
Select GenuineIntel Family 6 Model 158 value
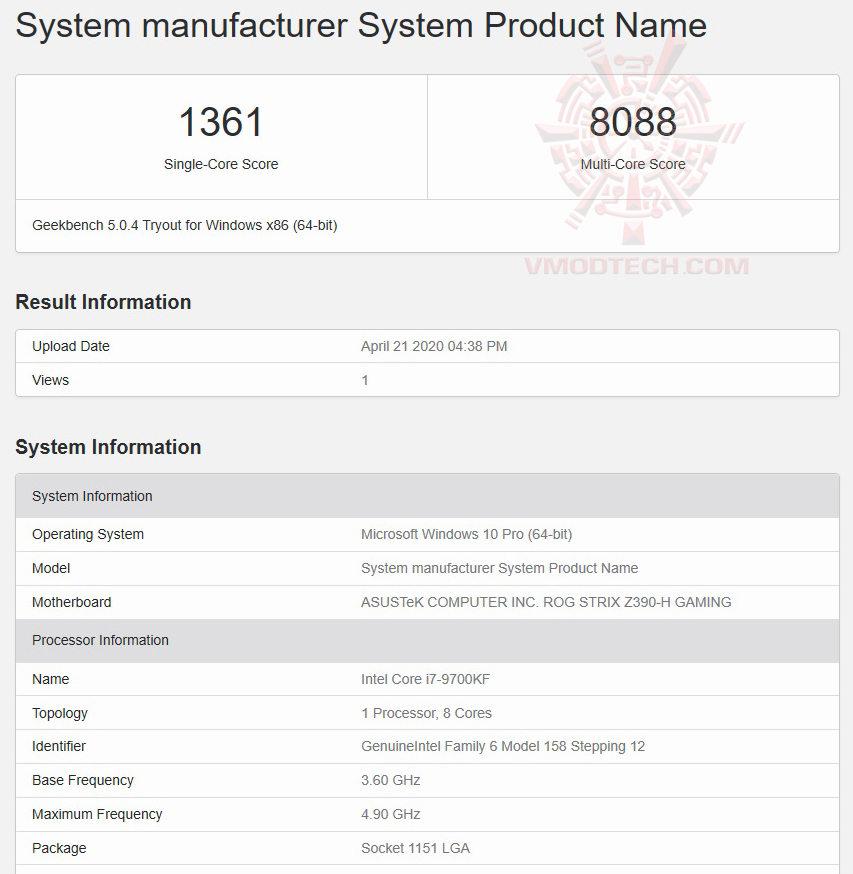tap(503, 746)
